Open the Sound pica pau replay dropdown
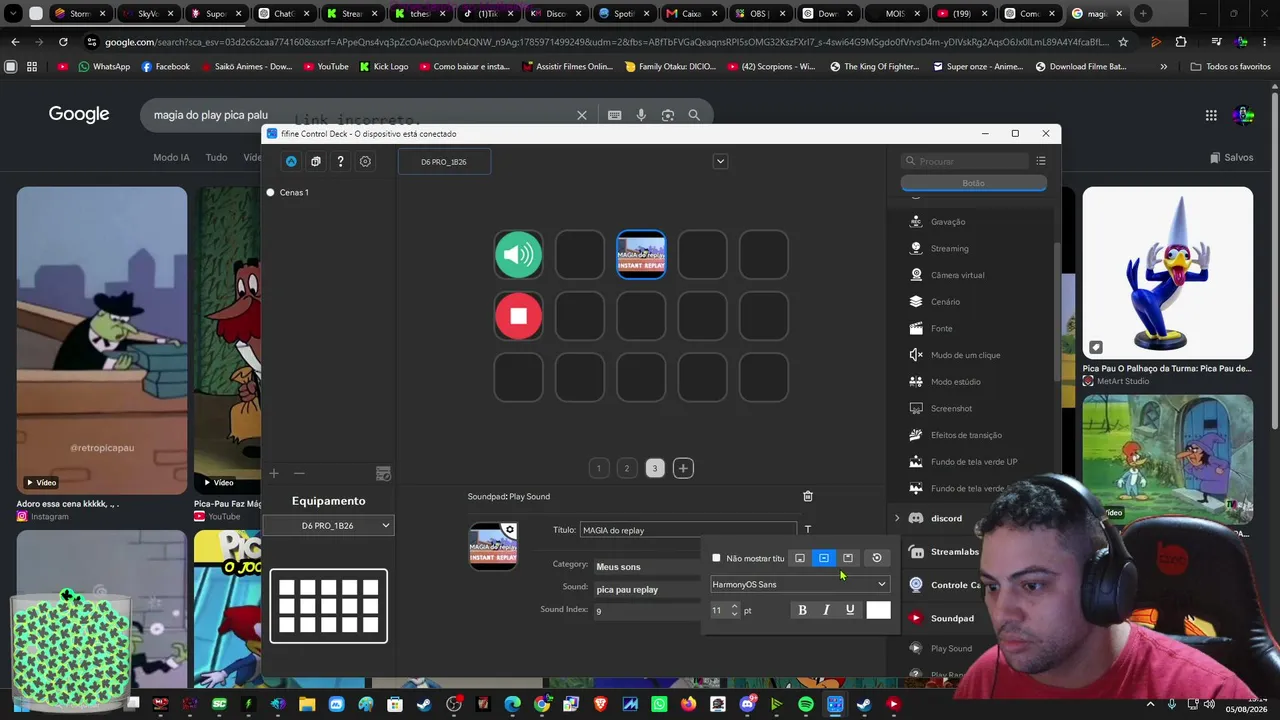Viewport: 1280px width, 720px height. pos(645,589)
